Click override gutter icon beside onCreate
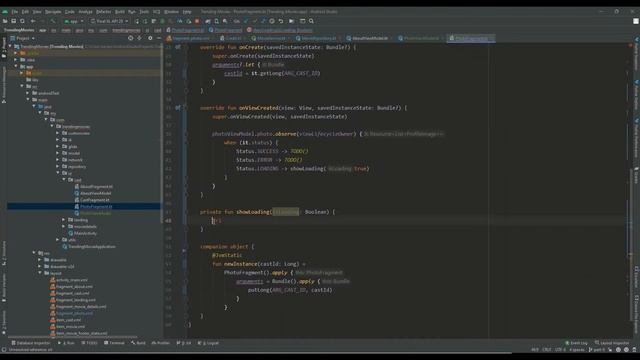640x360 pixels. point(178,47)
